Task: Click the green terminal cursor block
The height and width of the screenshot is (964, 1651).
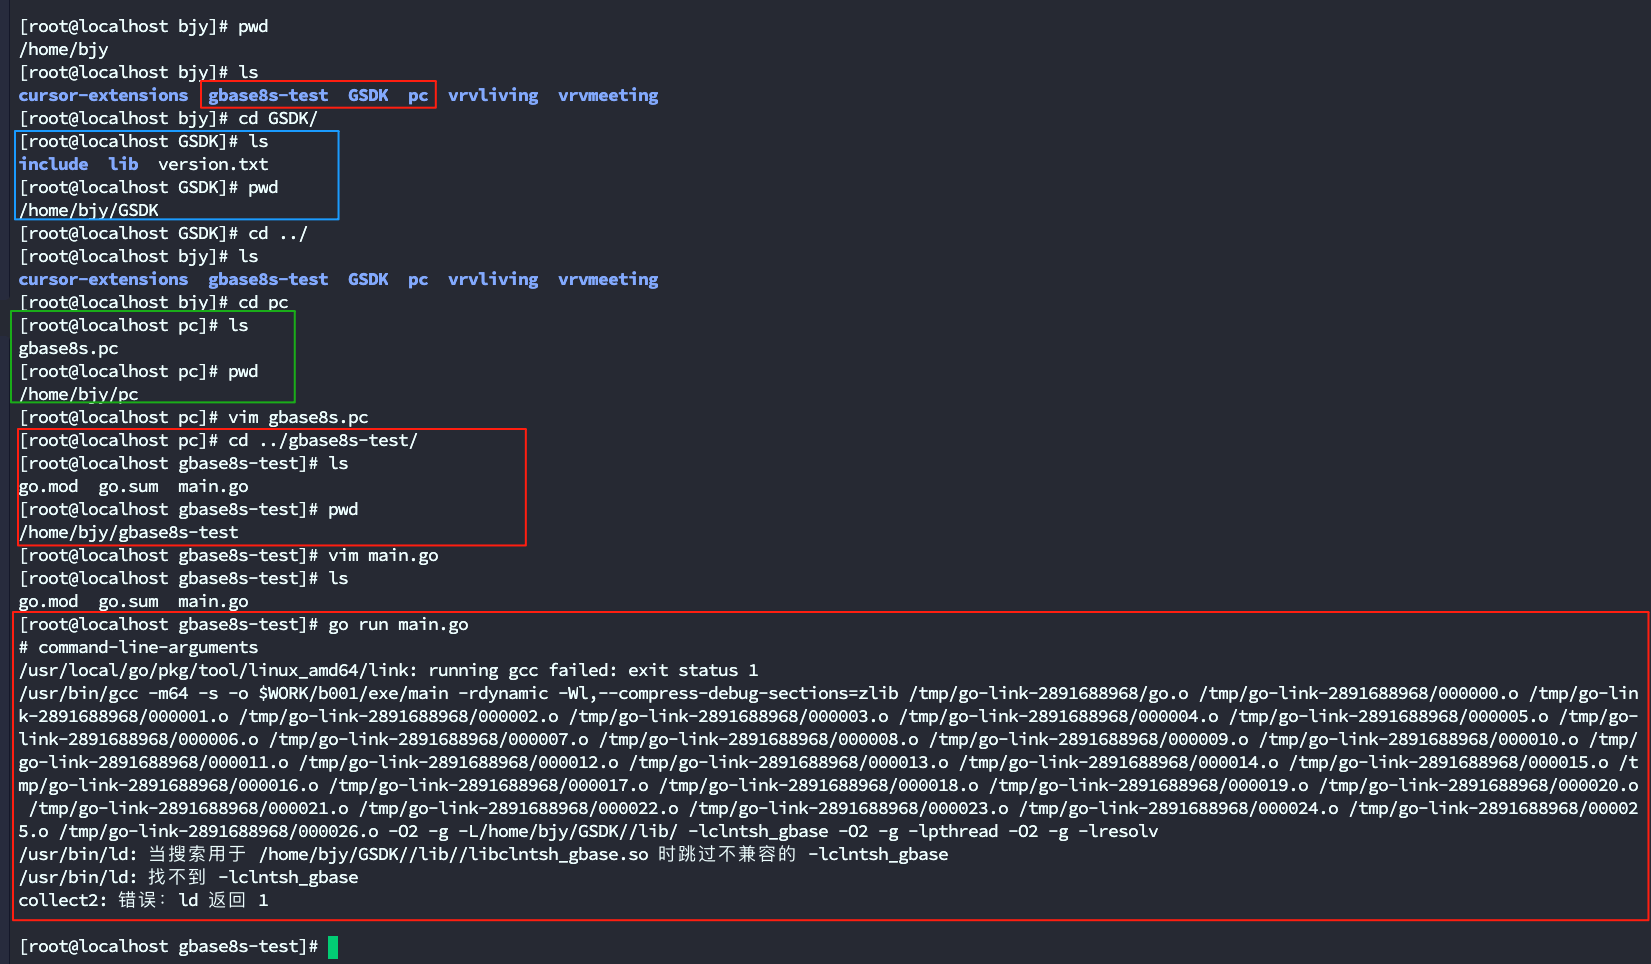Action: click(x=333, y=946)
